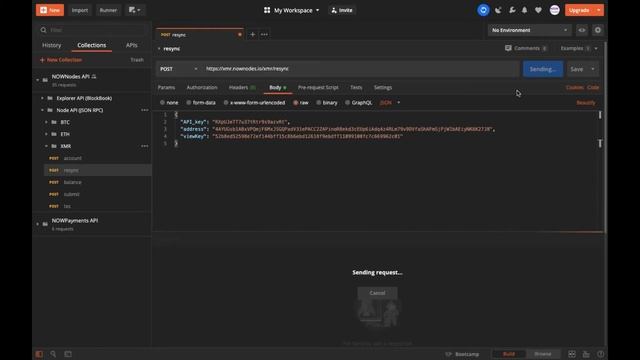
Task: Add a new request tab
Action: (252, 35)
